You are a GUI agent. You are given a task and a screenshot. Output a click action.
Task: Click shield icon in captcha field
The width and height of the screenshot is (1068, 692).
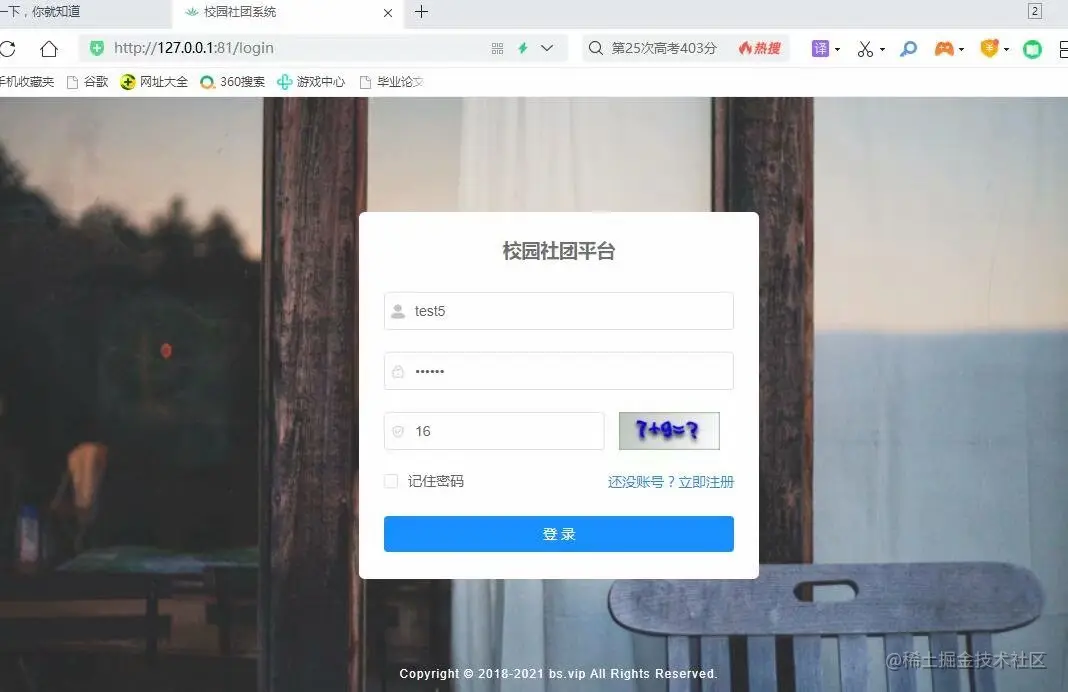[398, 431]
